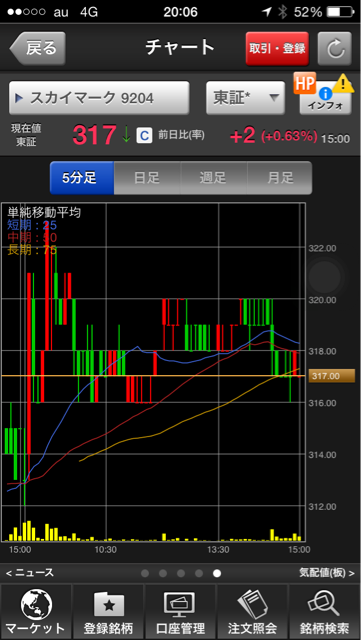The height and width of the screenshot is (640, 361).
Task: Open the 口座管理 monitor tab
Action: 180,612
